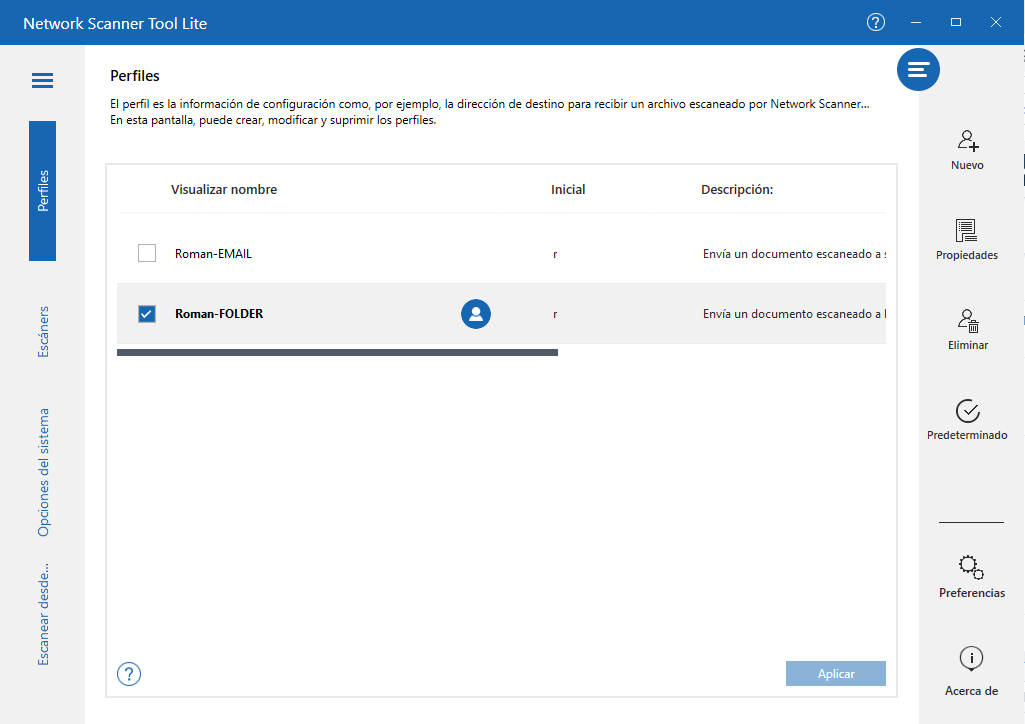
Task: Set the profile as Predeterminado
Action: [x=967, y=420]
